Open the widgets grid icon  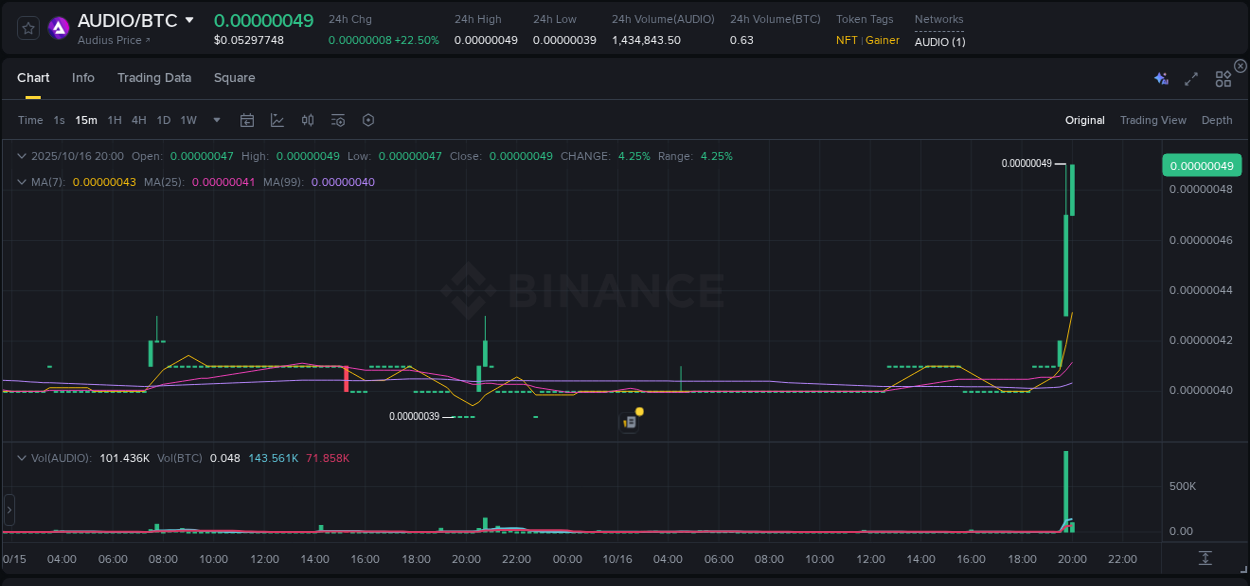[1223, 77]
